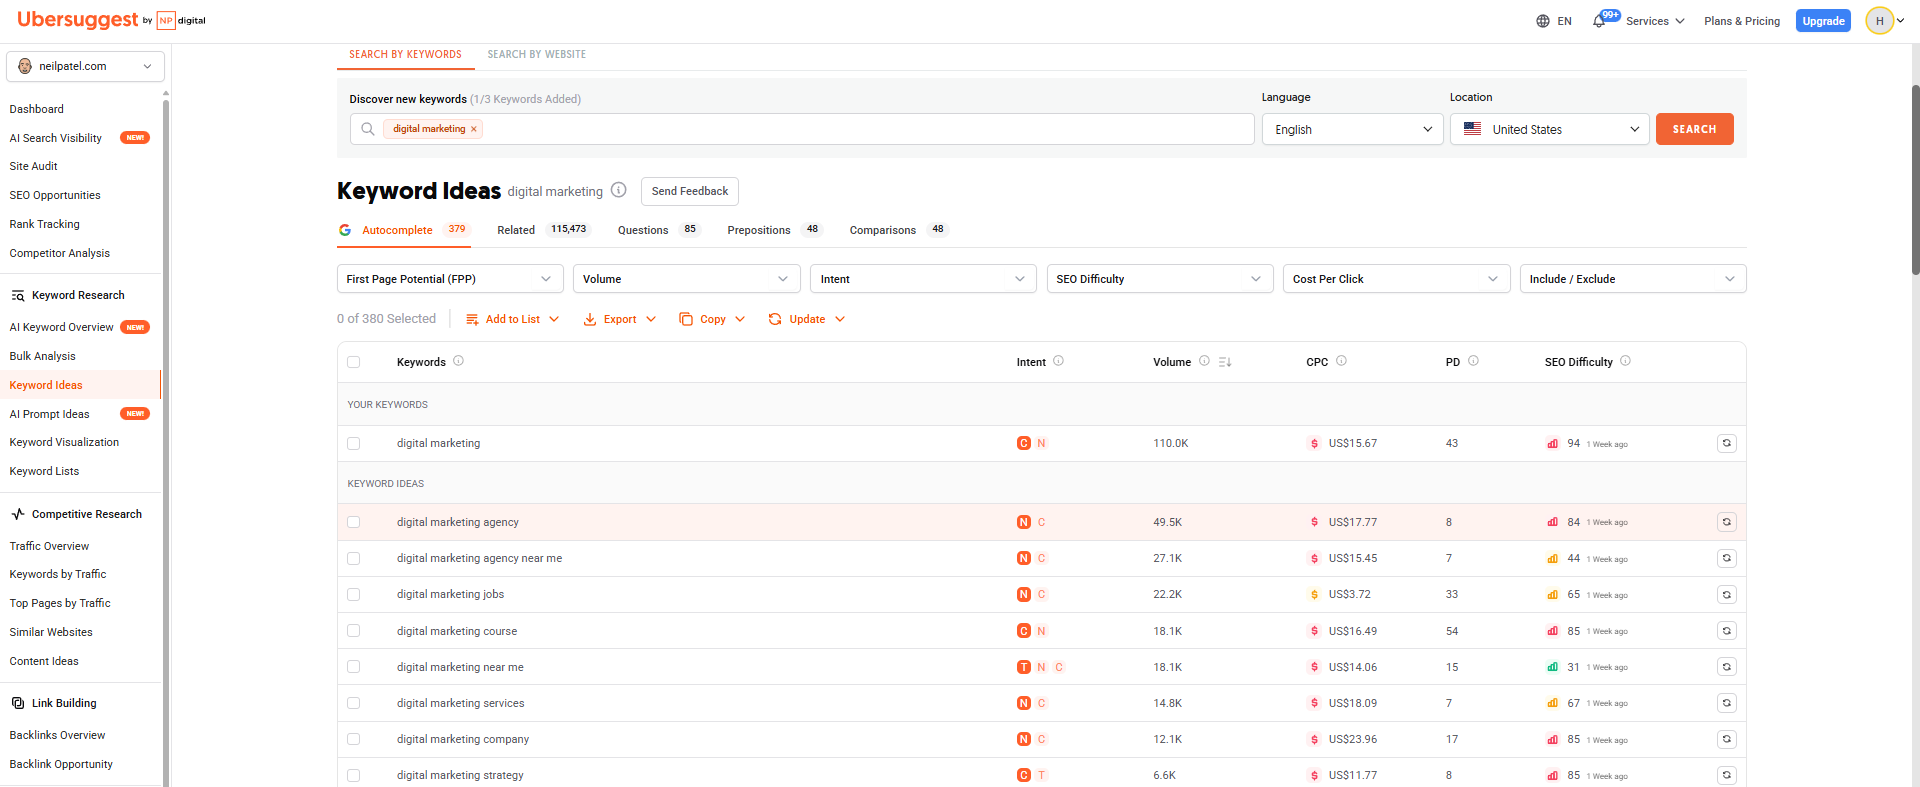1920x787 pixels.
Task: Switch to the Questions tab
Action: pos(658,230)
